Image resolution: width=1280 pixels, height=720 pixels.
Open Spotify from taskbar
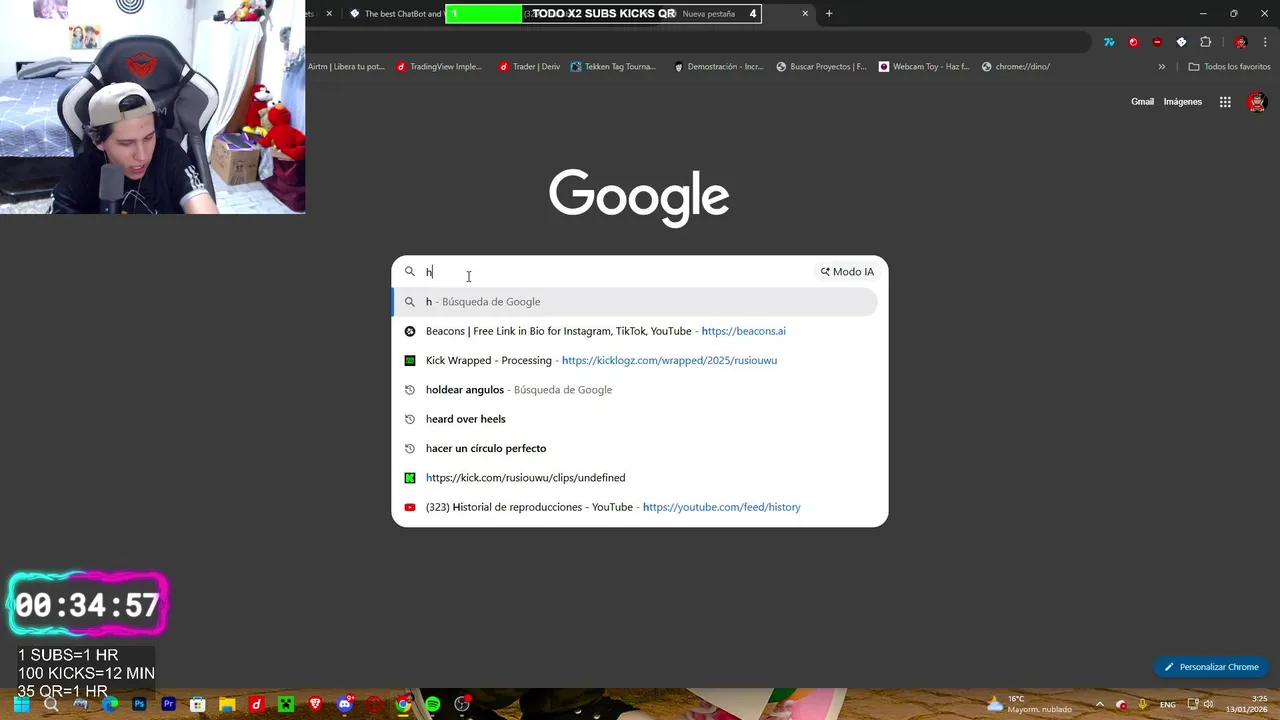coord(432,704)
